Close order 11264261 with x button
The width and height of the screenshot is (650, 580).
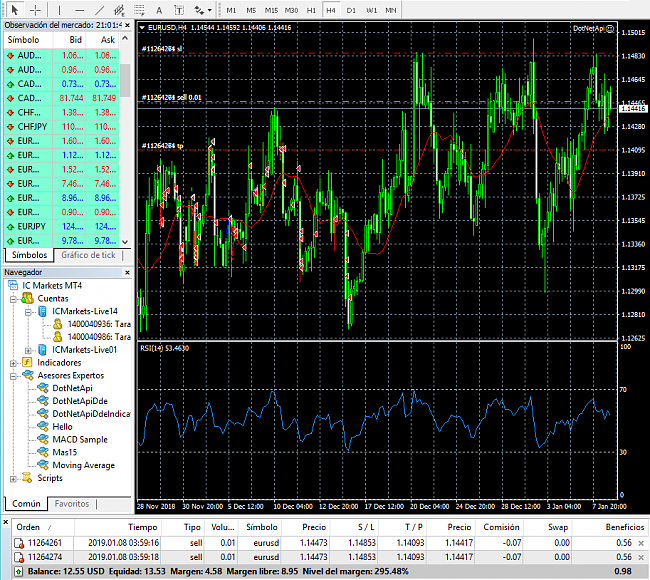click(x=641, y=543)
